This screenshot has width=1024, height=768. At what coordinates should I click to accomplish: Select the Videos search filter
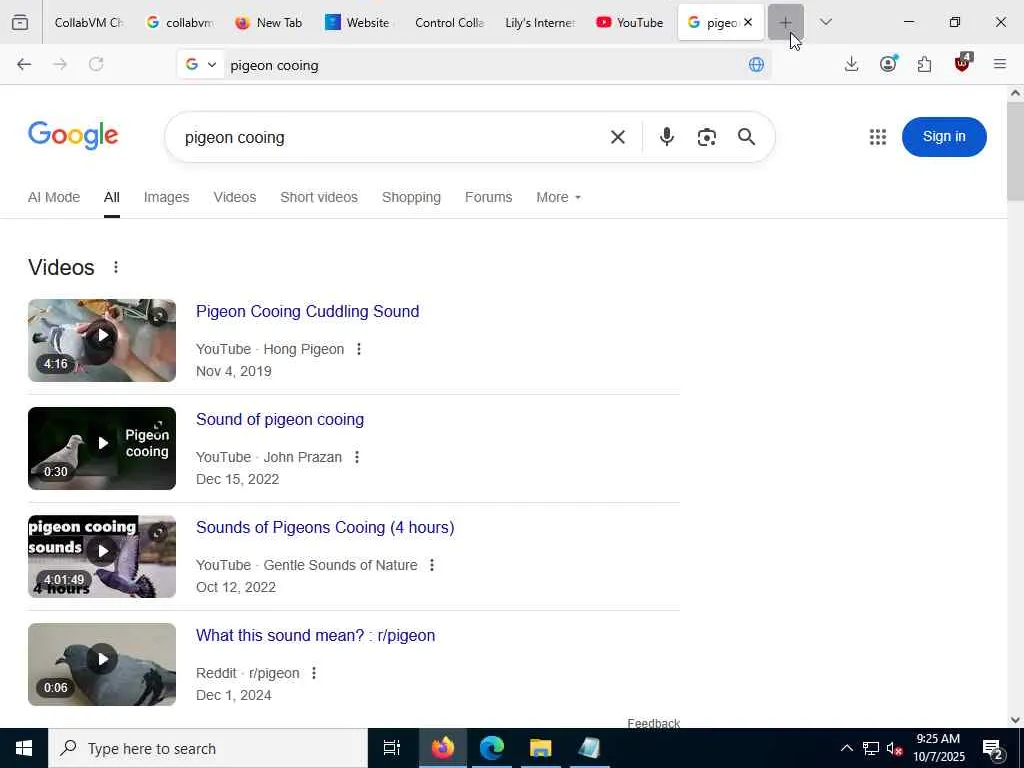tap(234, 197)
